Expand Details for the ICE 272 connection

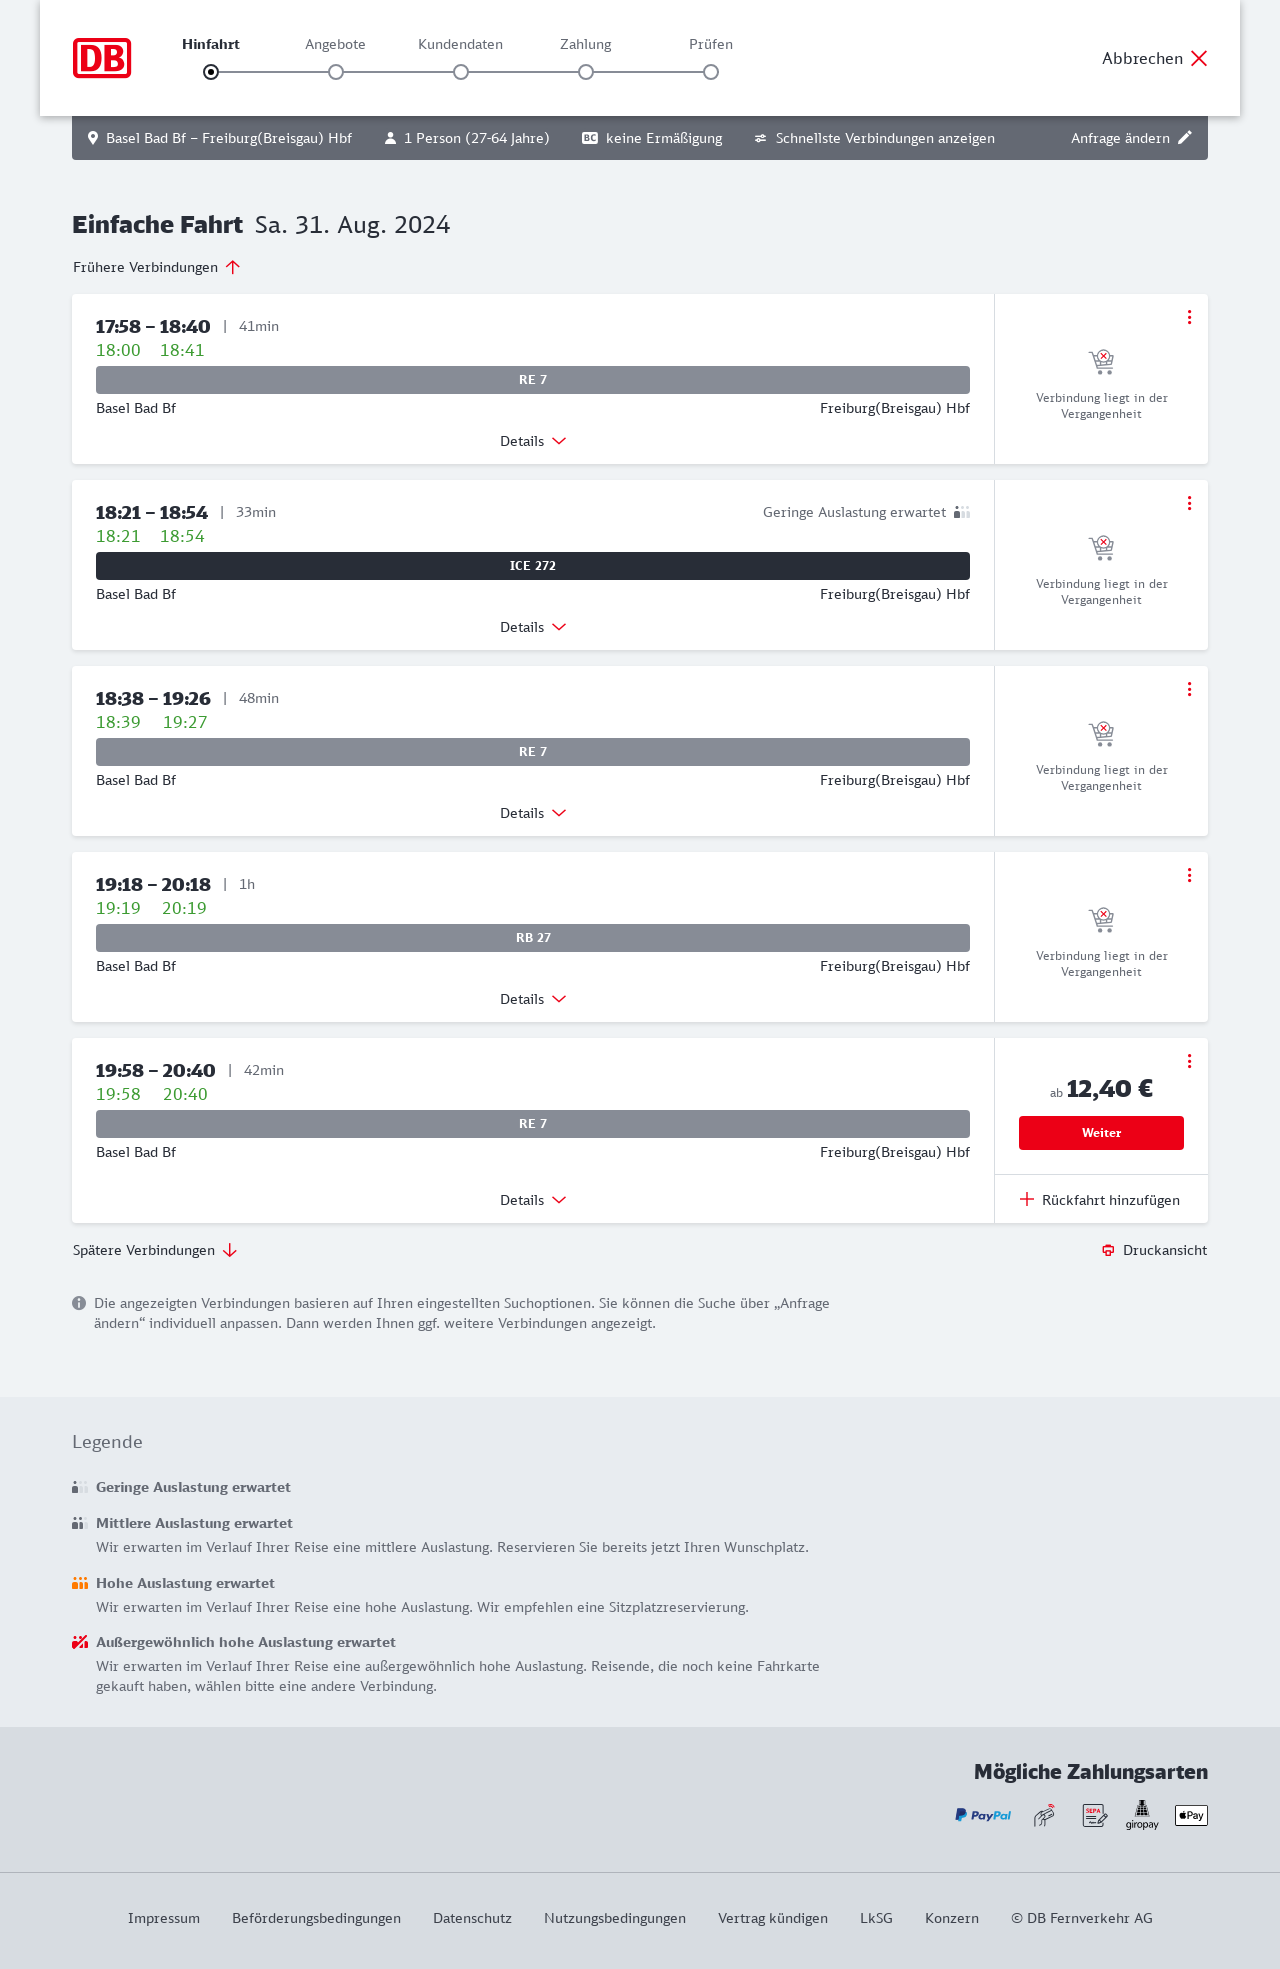(533, 627)
